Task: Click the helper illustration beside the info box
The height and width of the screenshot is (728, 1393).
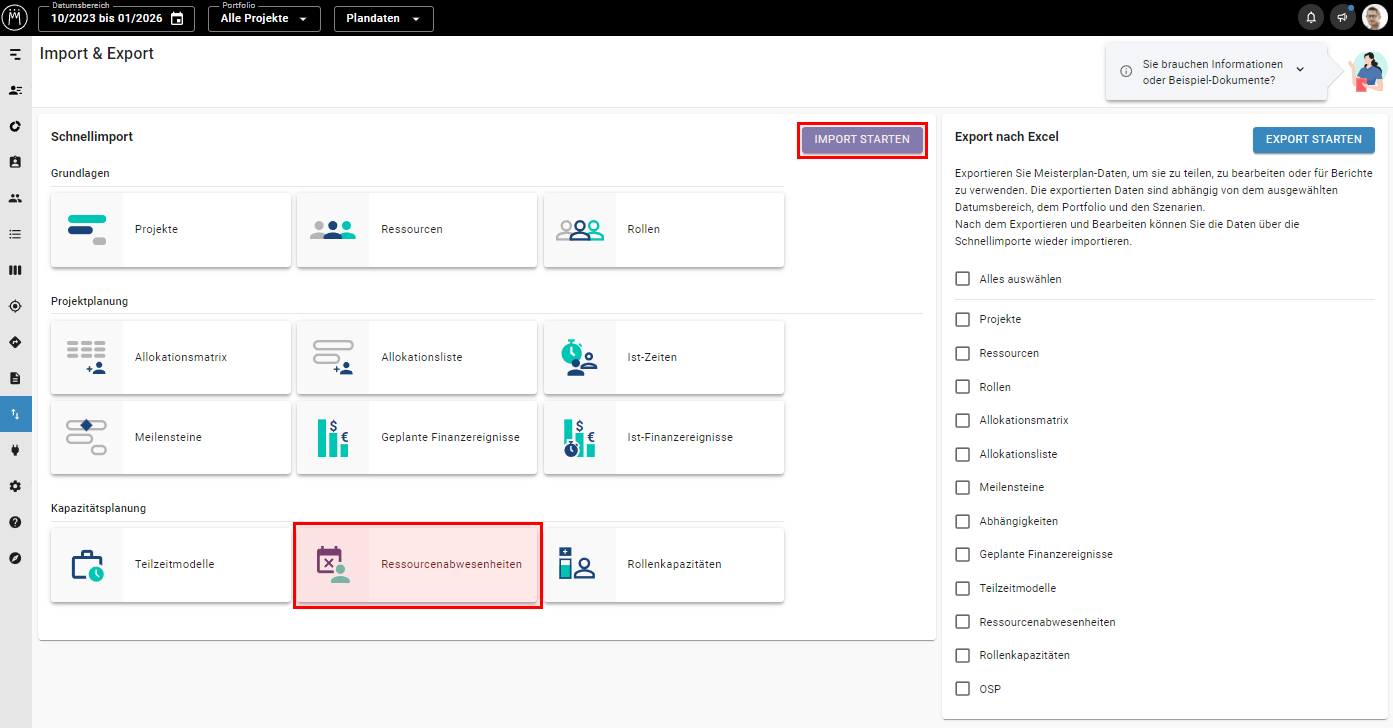Action: pos(1366,72)
